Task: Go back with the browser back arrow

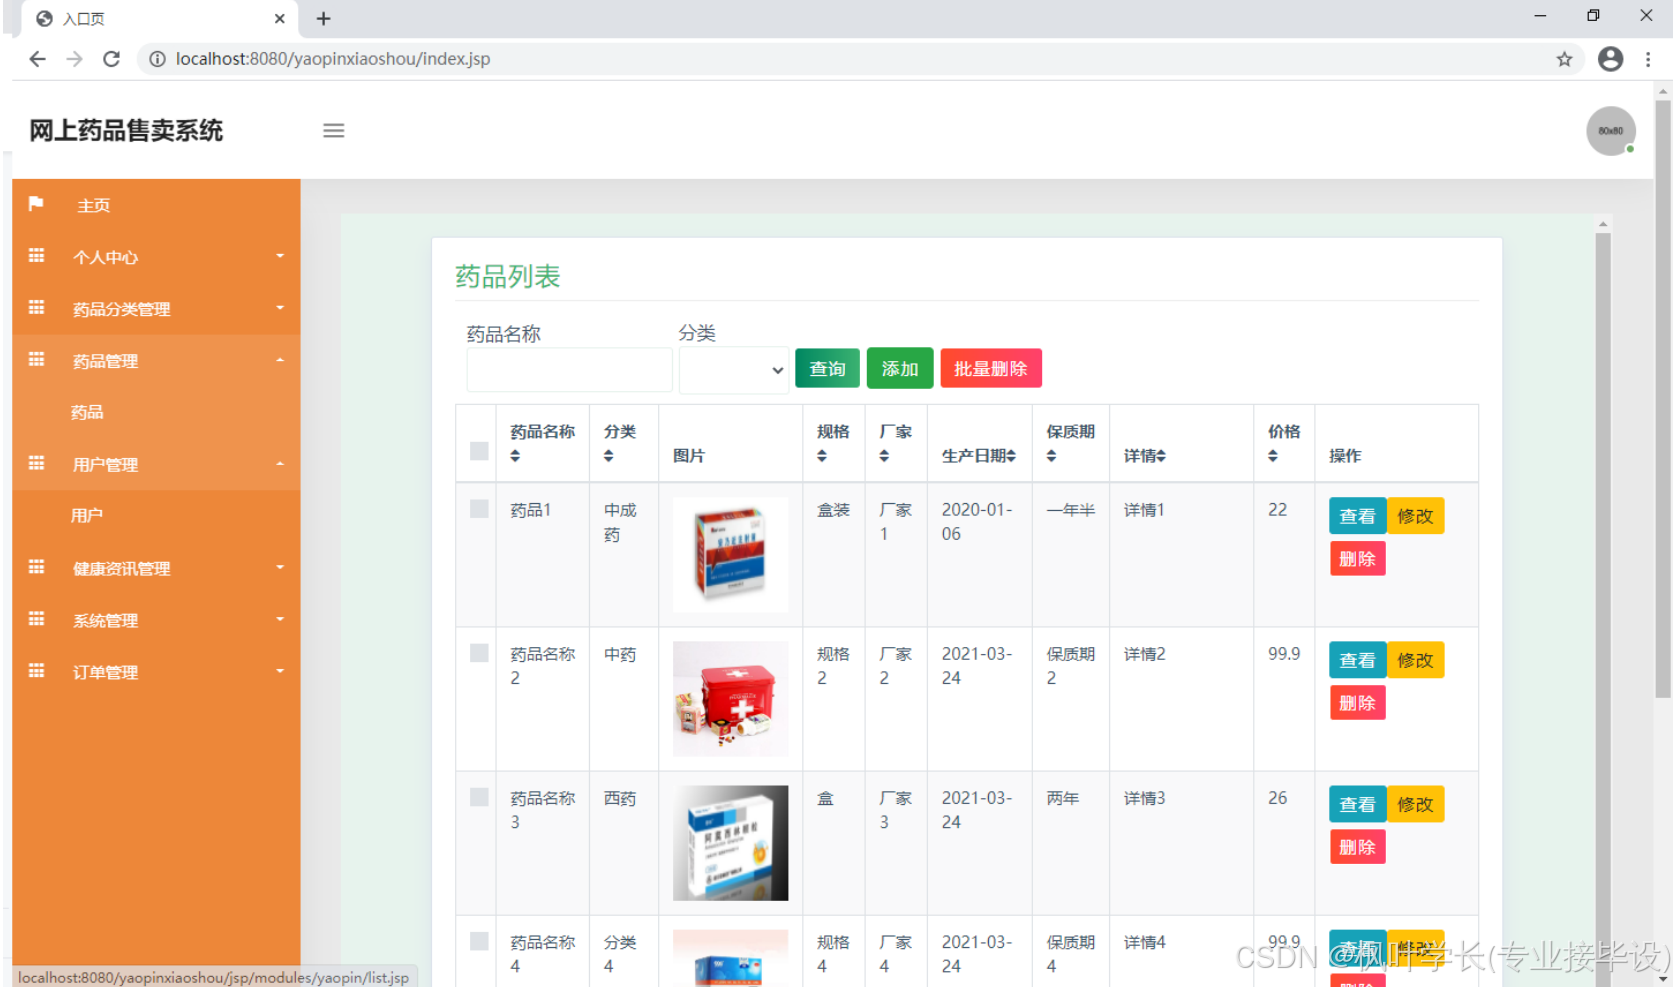Action: (37, 59)
